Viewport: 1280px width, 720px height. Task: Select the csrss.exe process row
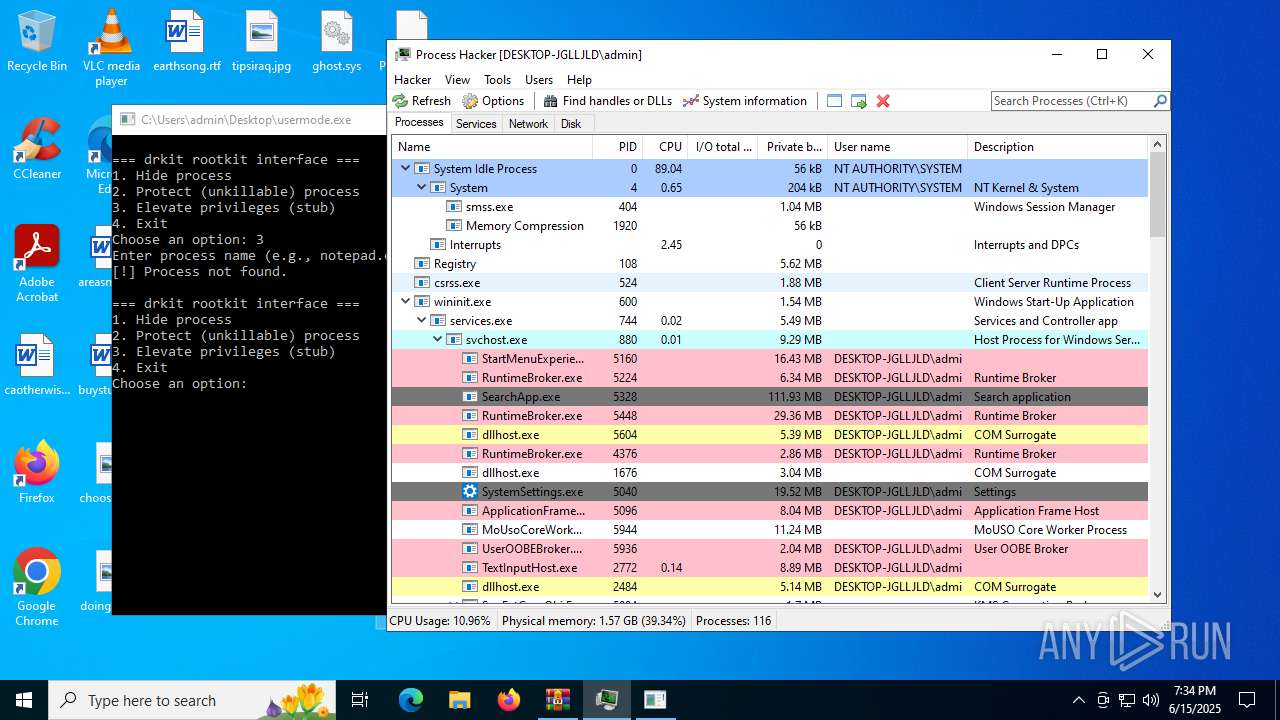pyautogui.click(x=770, y=283)
